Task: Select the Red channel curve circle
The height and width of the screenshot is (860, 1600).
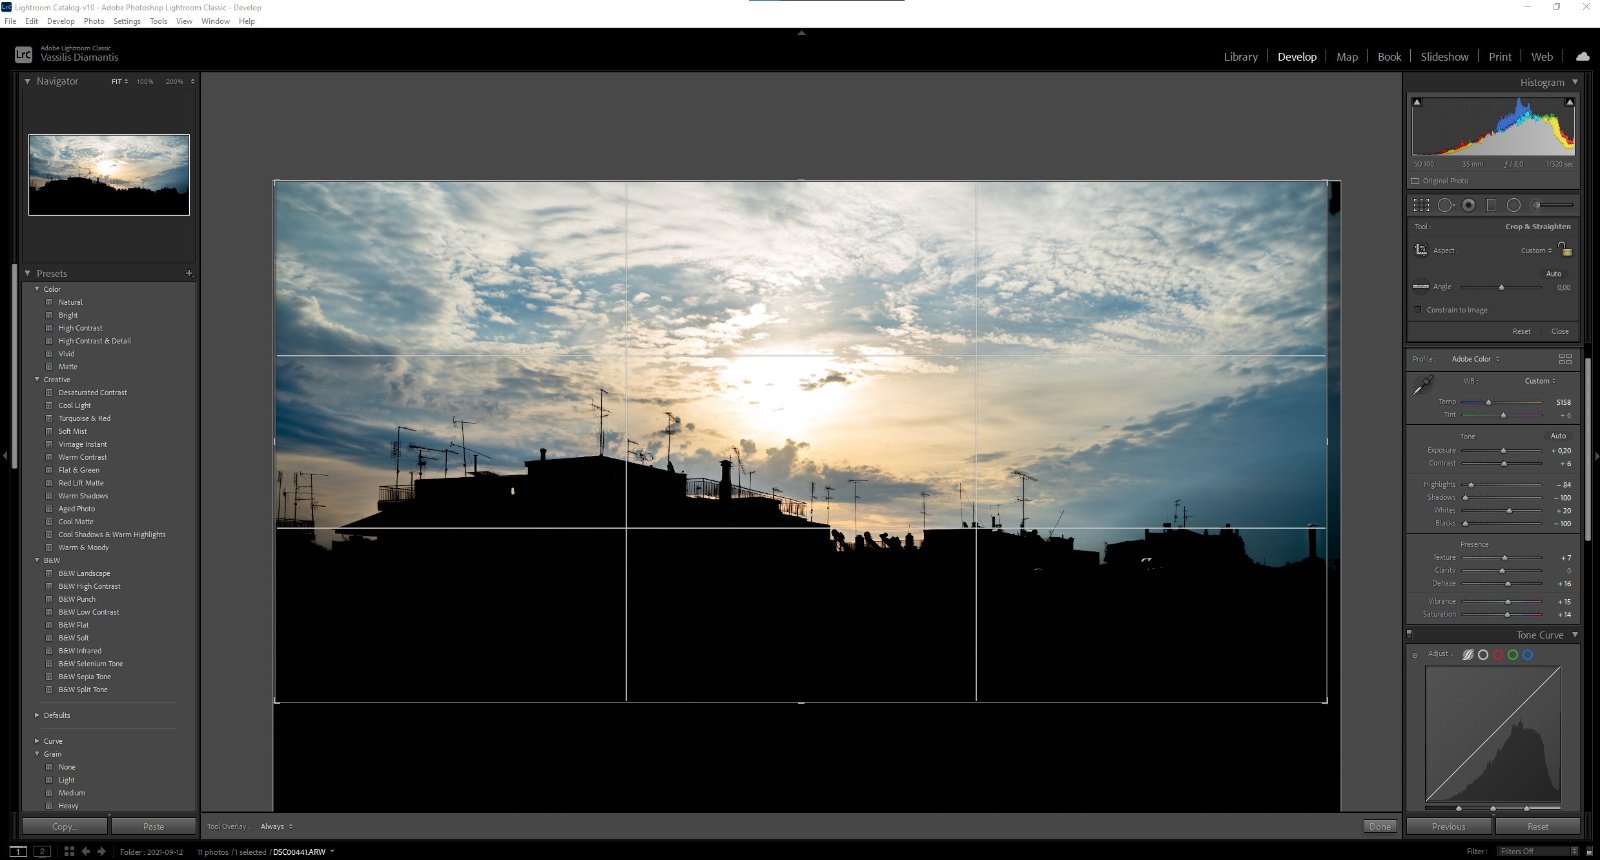Action: pos(1498,655)
